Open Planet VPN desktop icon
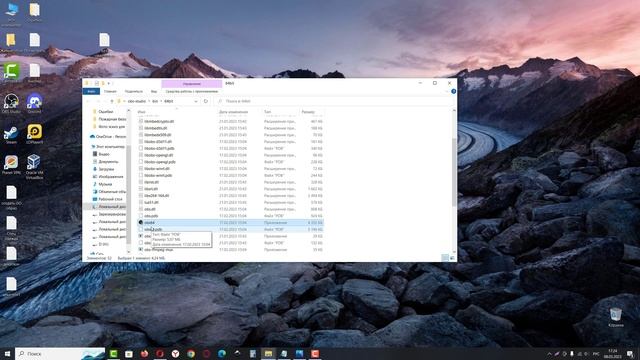The width and height of the screenshot is (640, 360). pos(11,164)
